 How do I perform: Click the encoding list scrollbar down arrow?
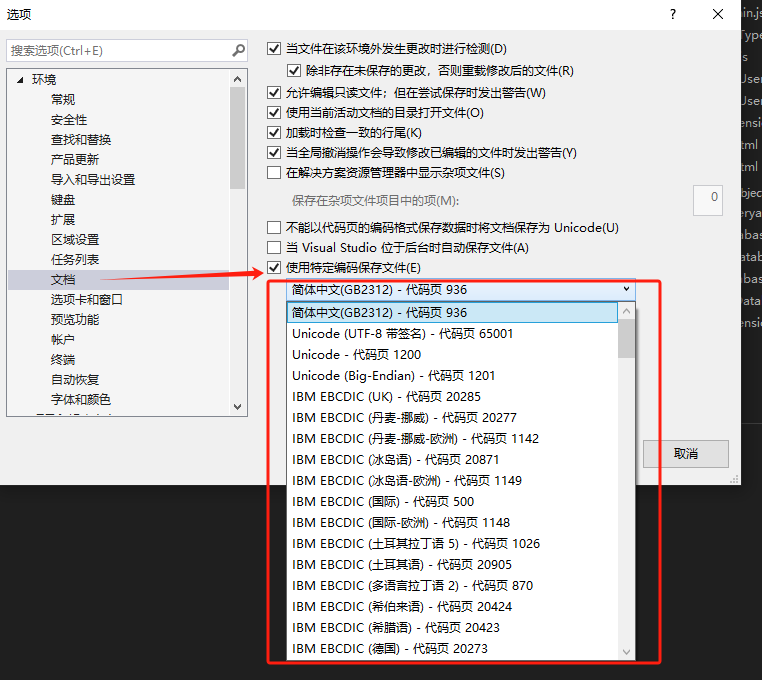tap(627, 651)
